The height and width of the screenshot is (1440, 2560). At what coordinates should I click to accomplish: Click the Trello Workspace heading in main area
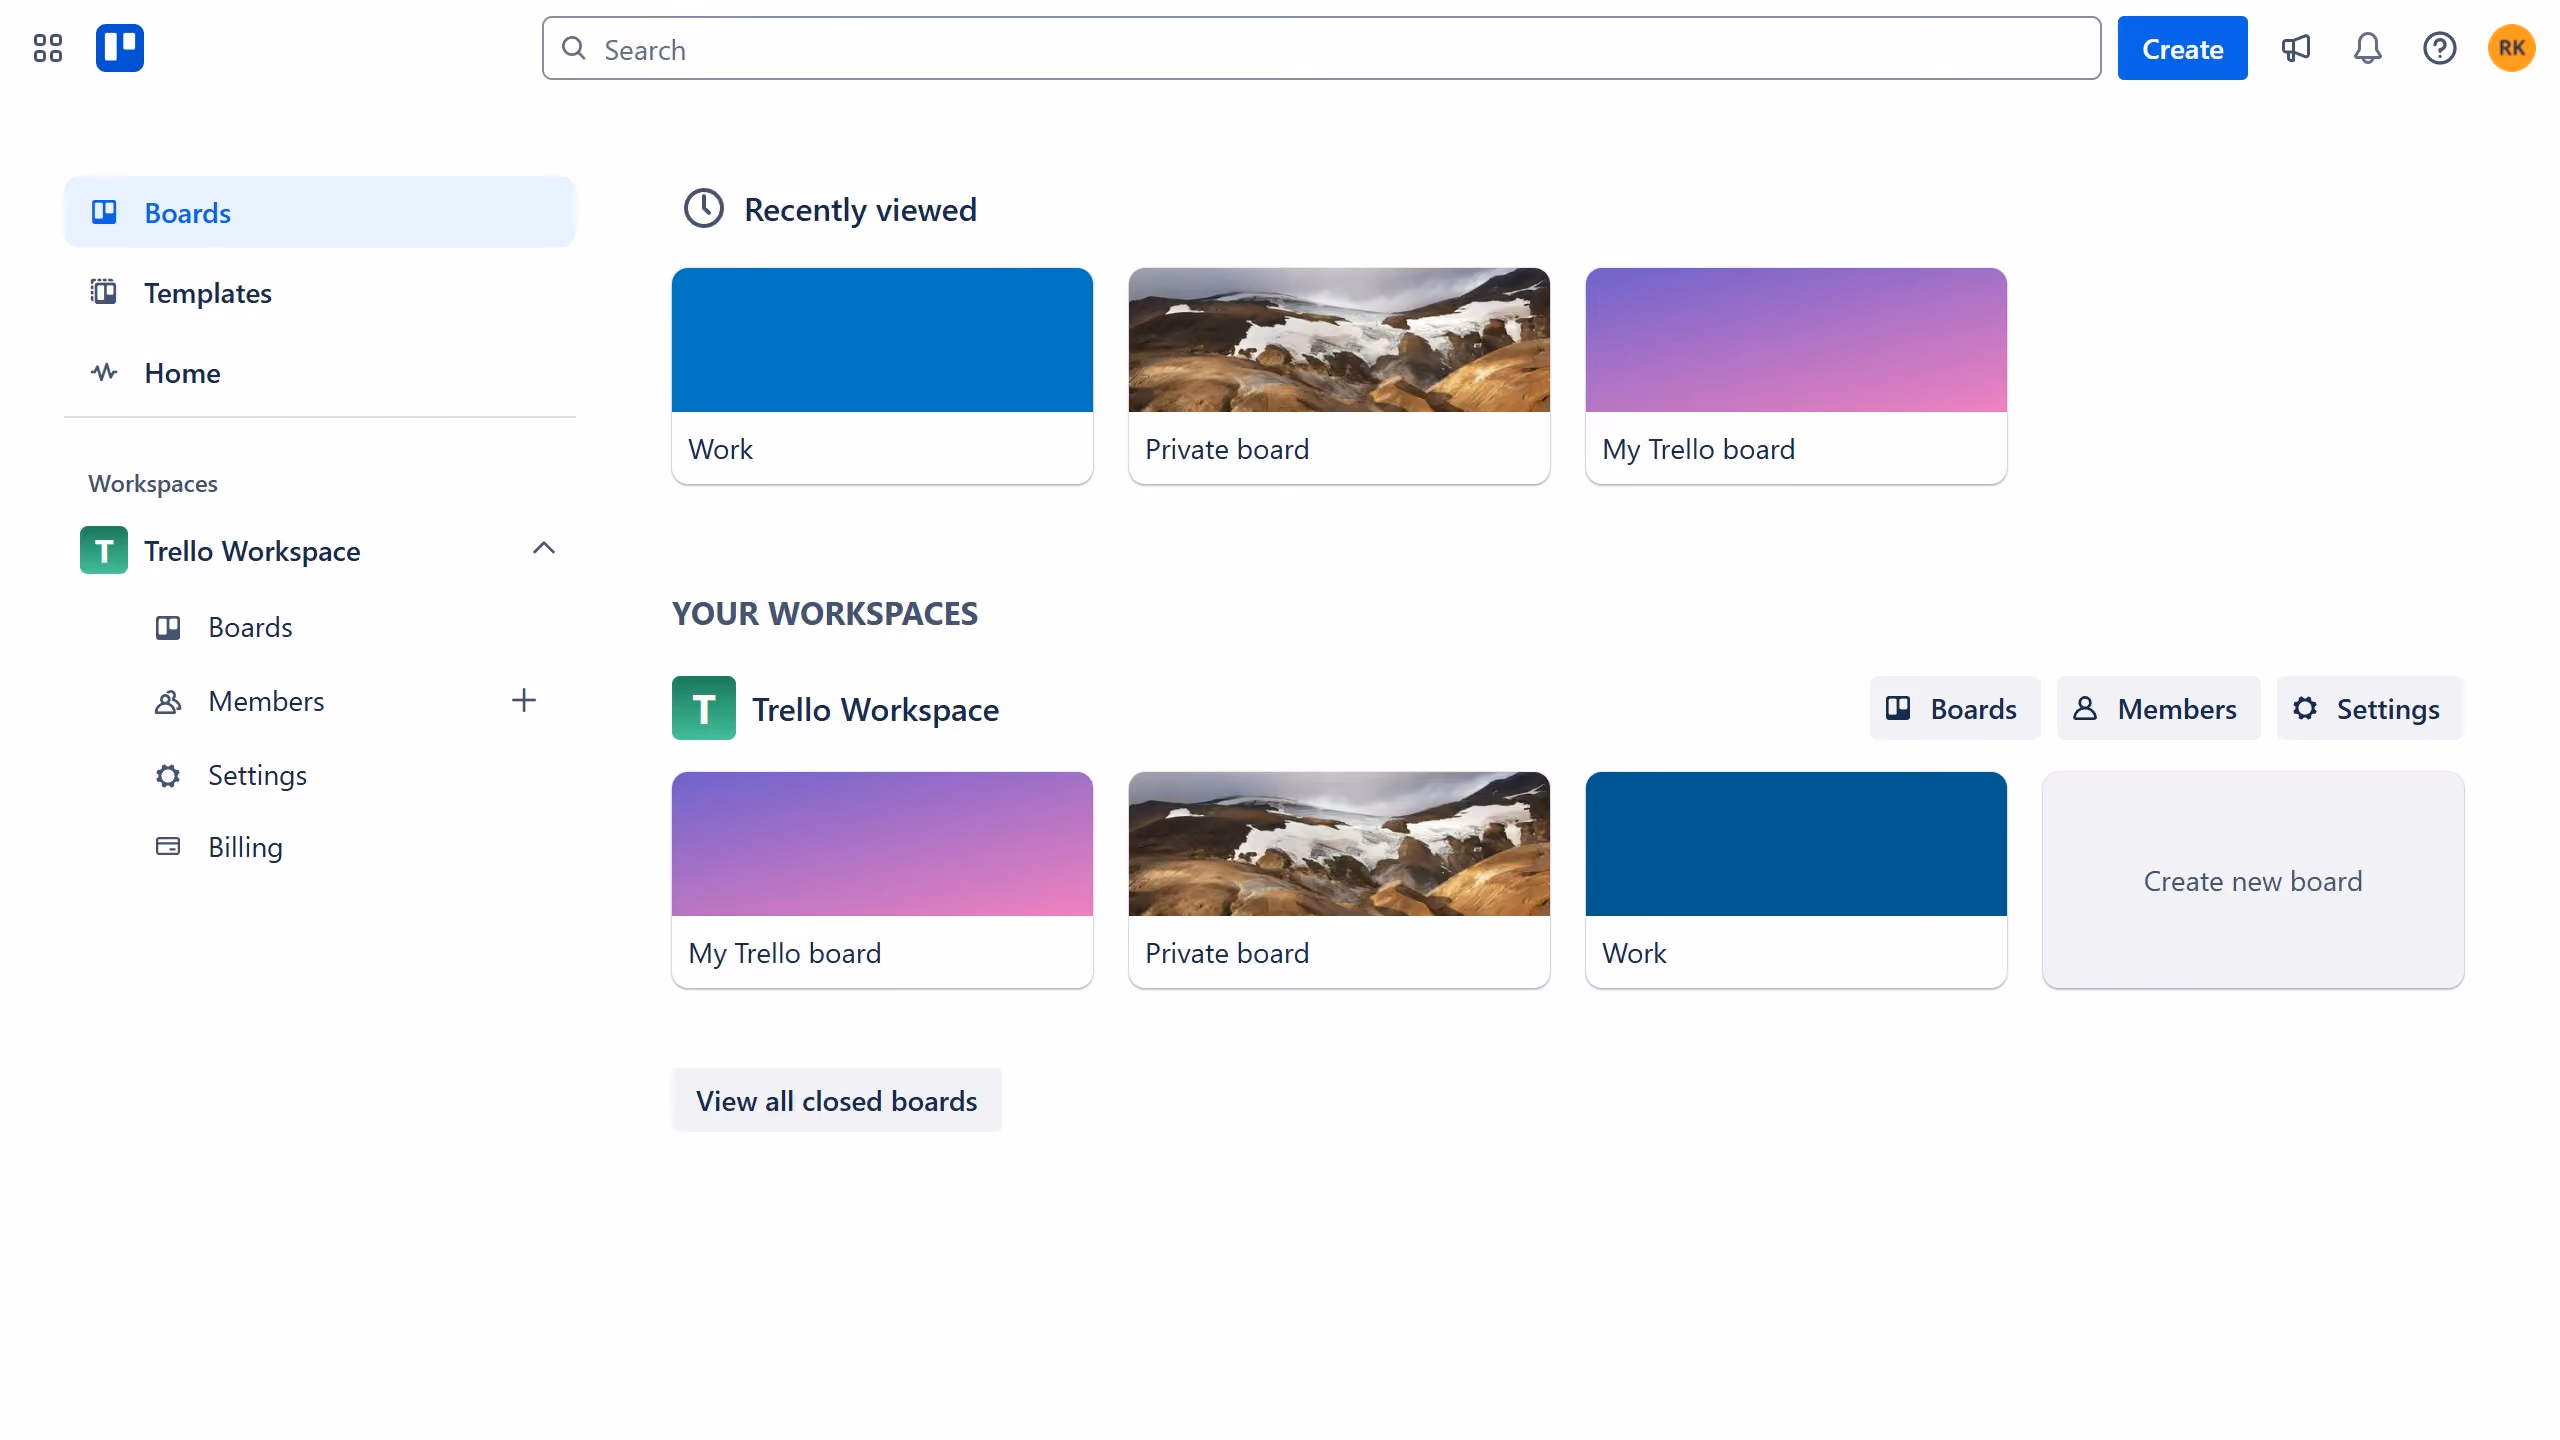(875, 709)
